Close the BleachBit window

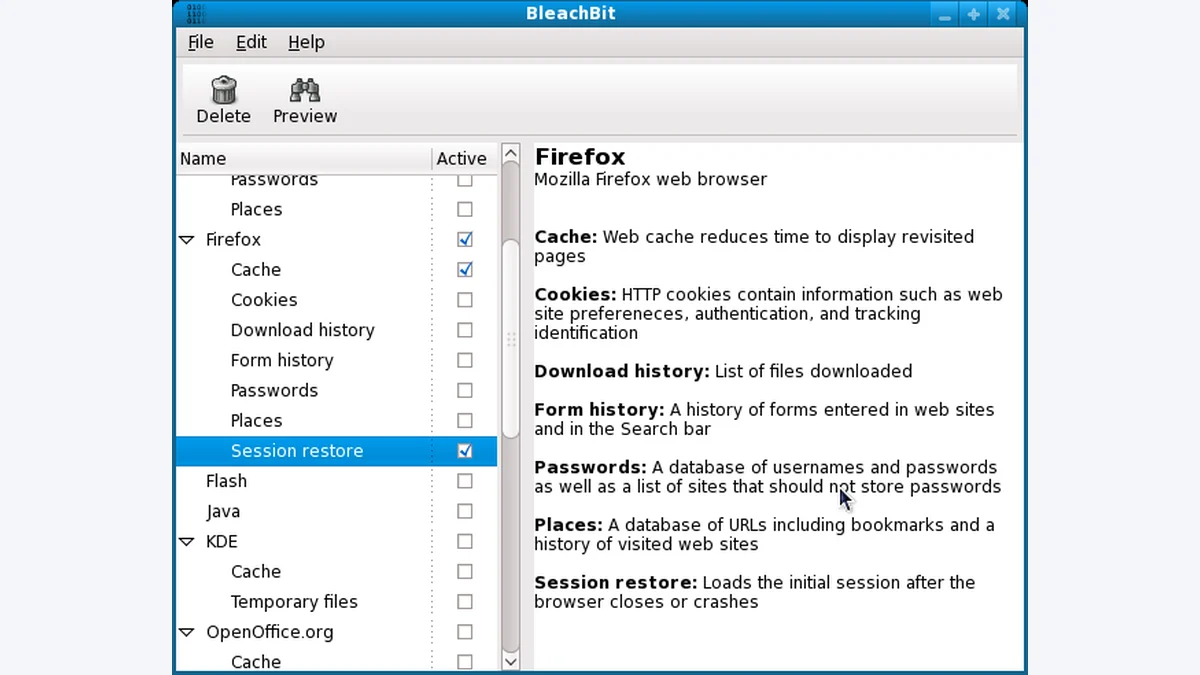[1004, 14]
